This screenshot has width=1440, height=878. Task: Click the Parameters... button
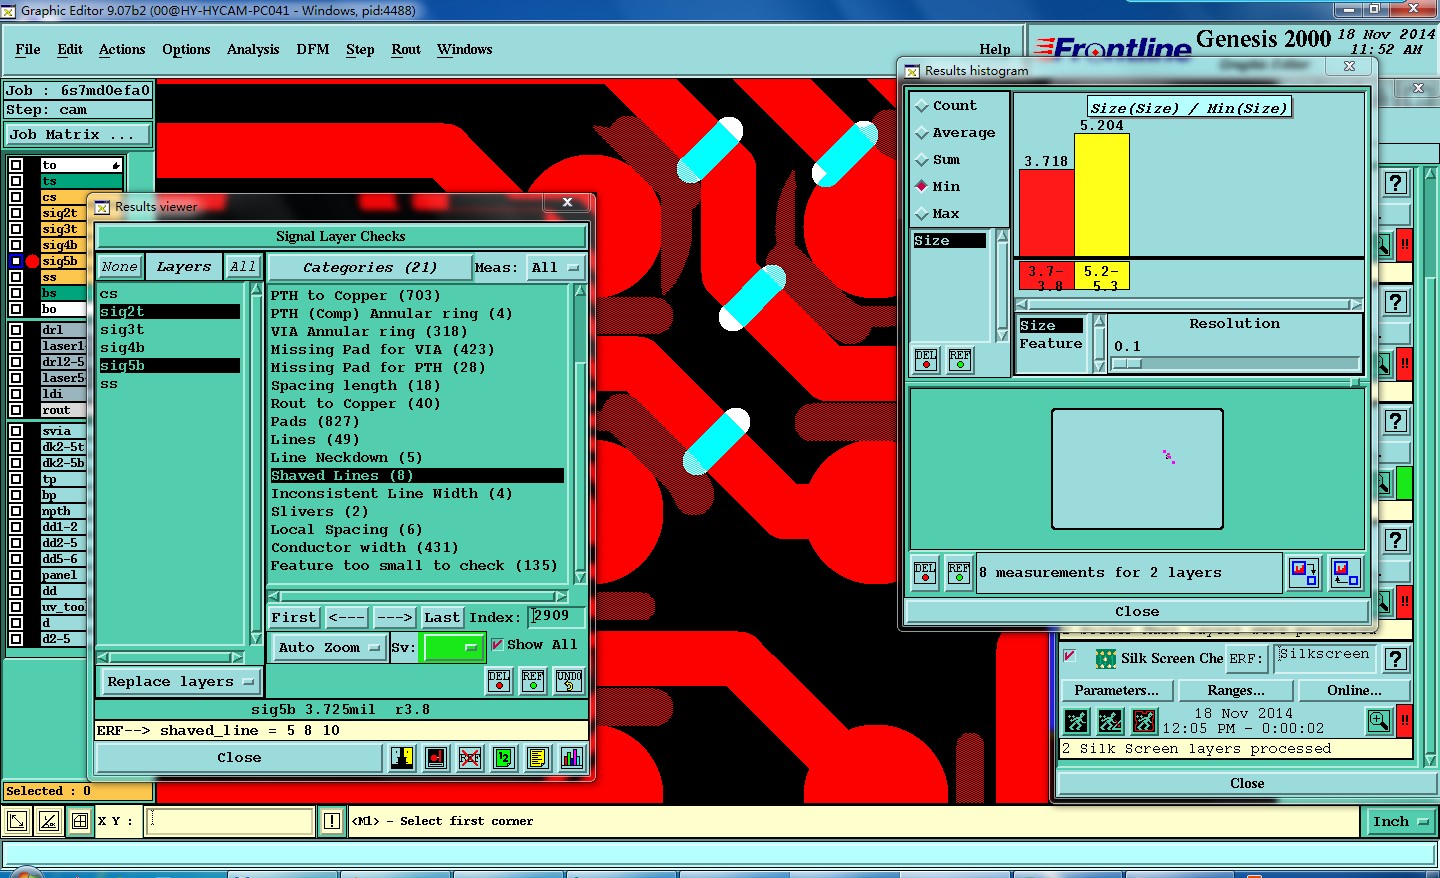point(1117,691)
